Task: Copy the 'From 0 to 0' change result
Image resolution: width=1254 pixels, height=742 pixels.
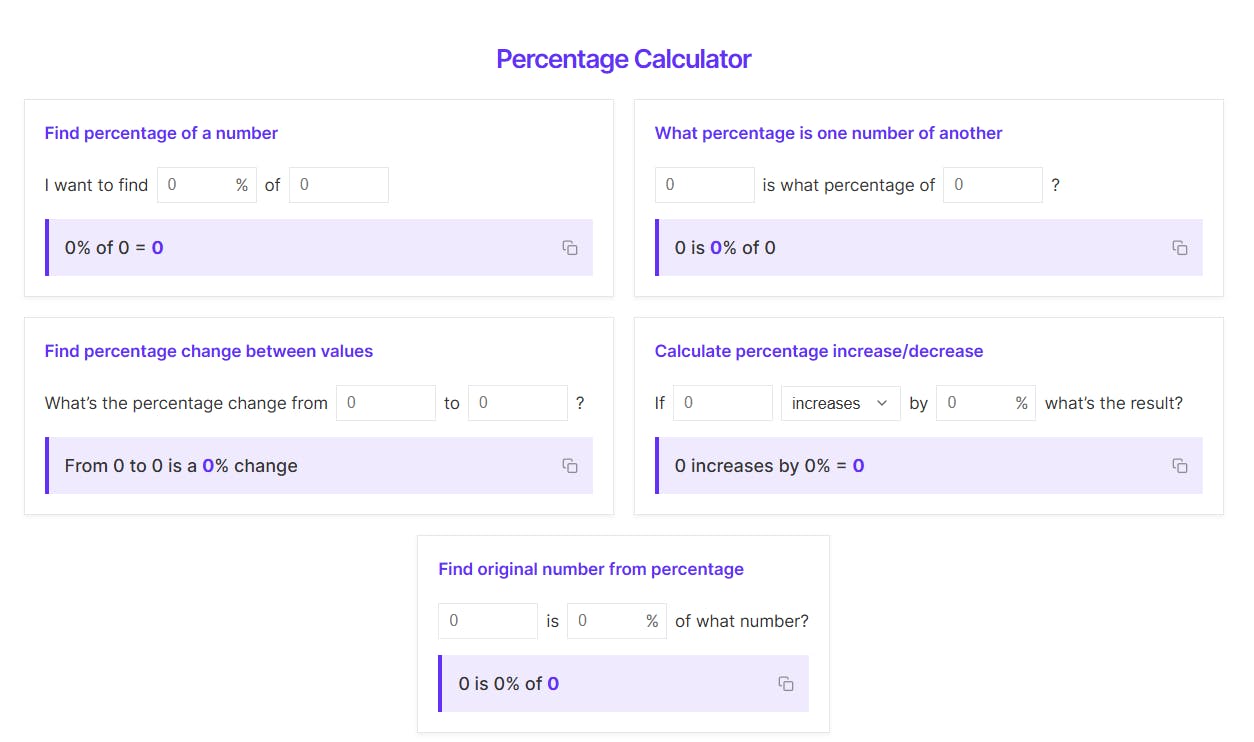Action: (570, 466)
